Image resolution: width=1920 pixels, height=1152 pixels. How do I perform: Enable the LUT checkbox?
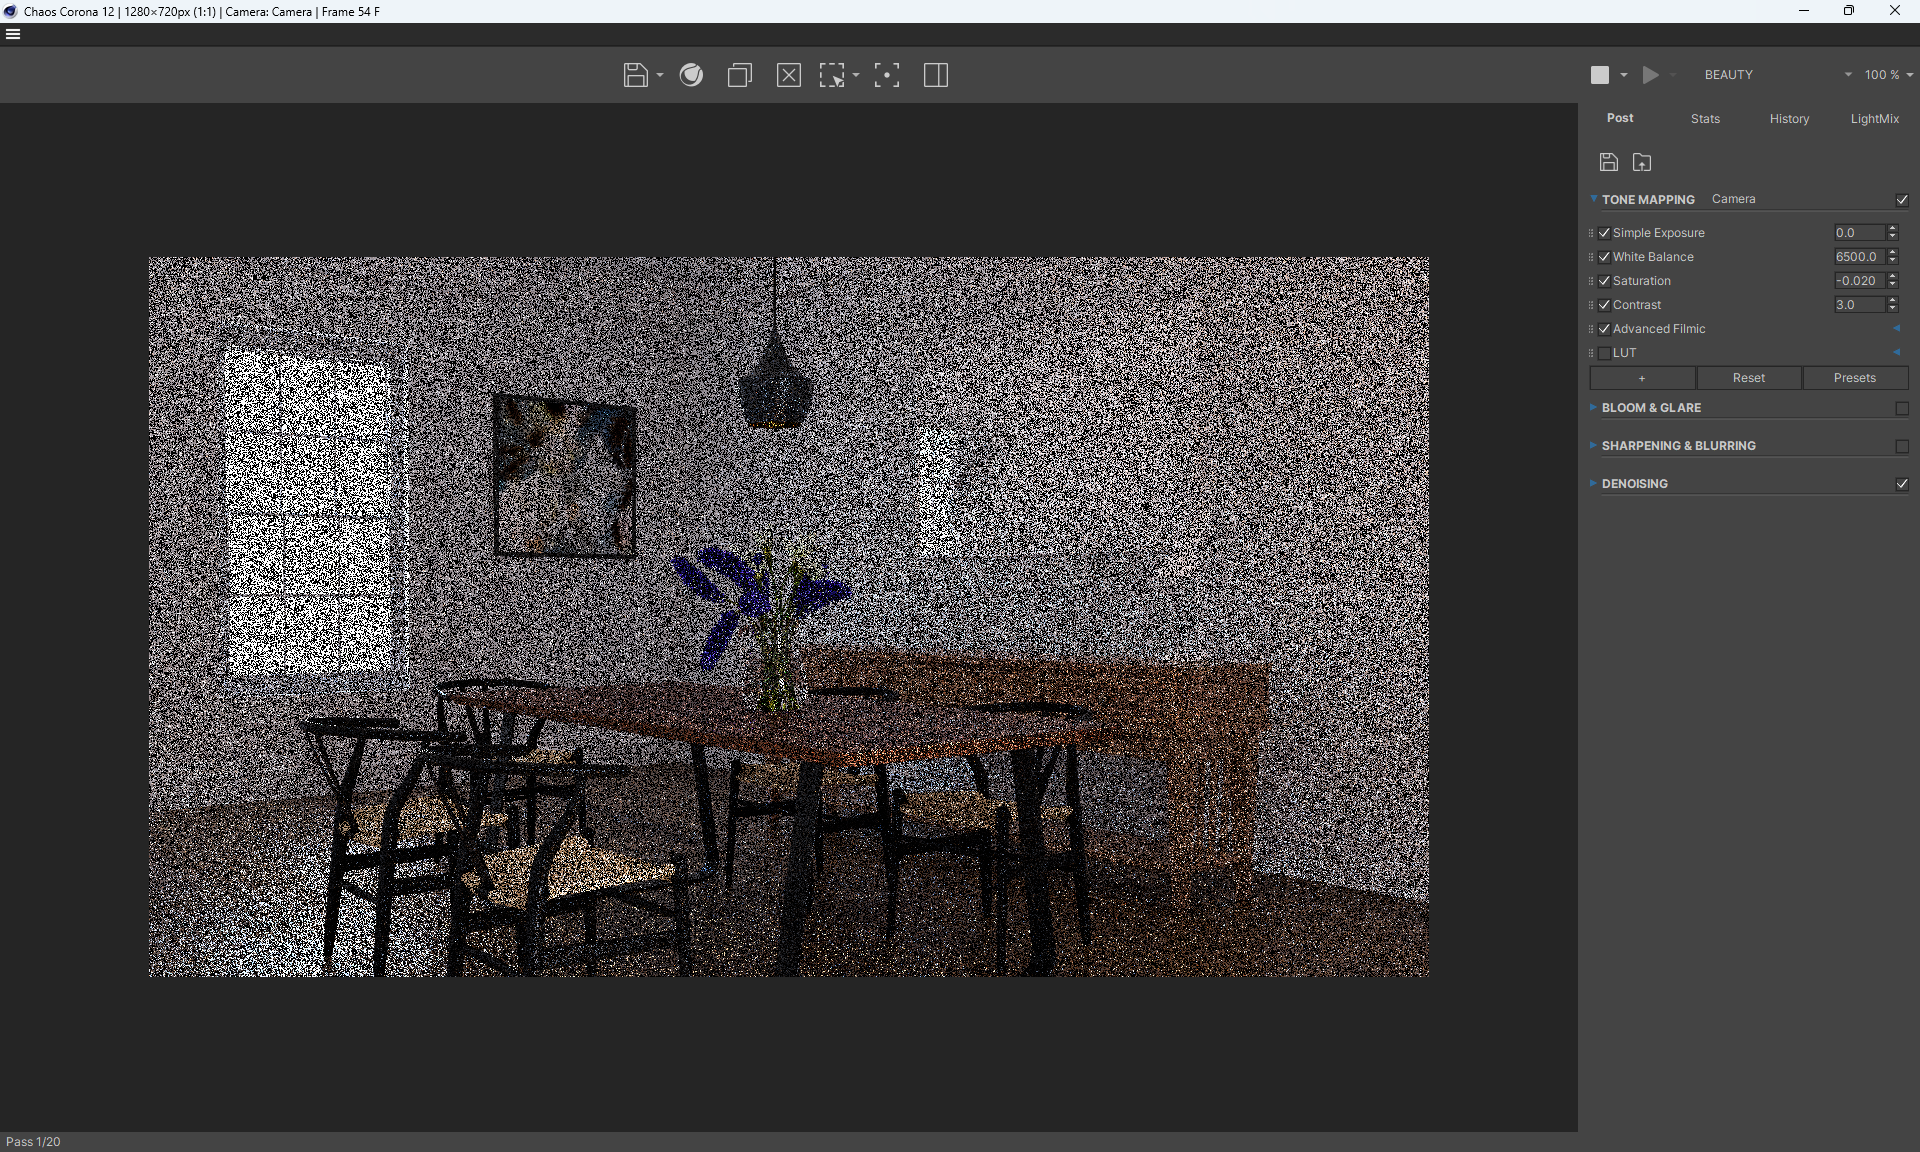pos(1605,353)
